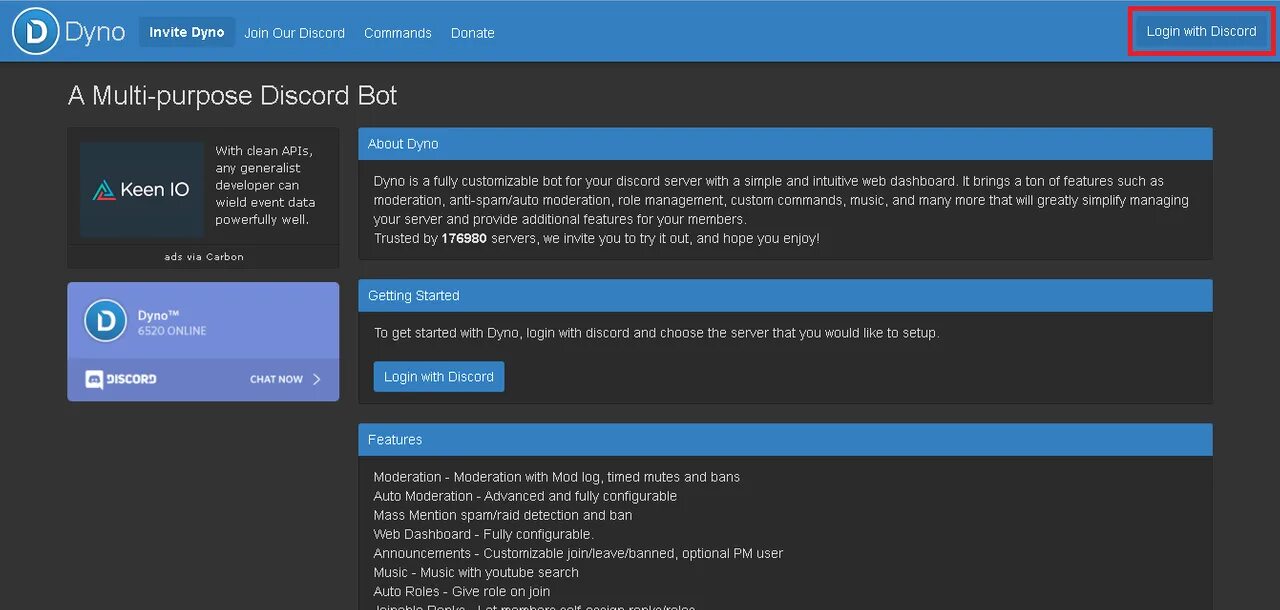Click CHAT NOW in Discord widget
Screen dimensions: 1280x610
[276, 379]
